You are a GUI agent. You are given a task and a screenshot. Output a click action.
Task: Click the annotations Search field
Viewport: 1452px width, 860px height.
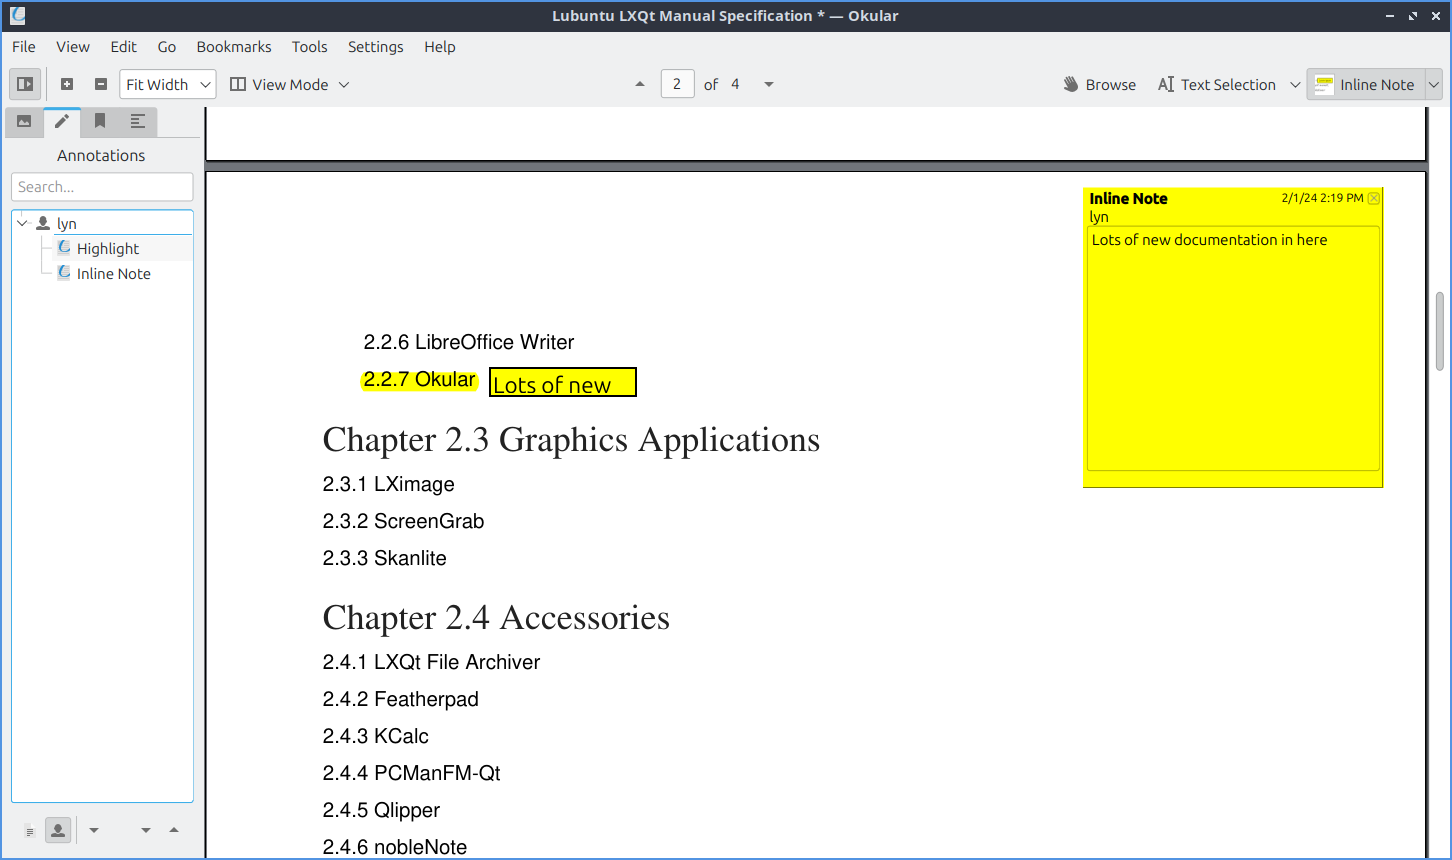point(102,187)
